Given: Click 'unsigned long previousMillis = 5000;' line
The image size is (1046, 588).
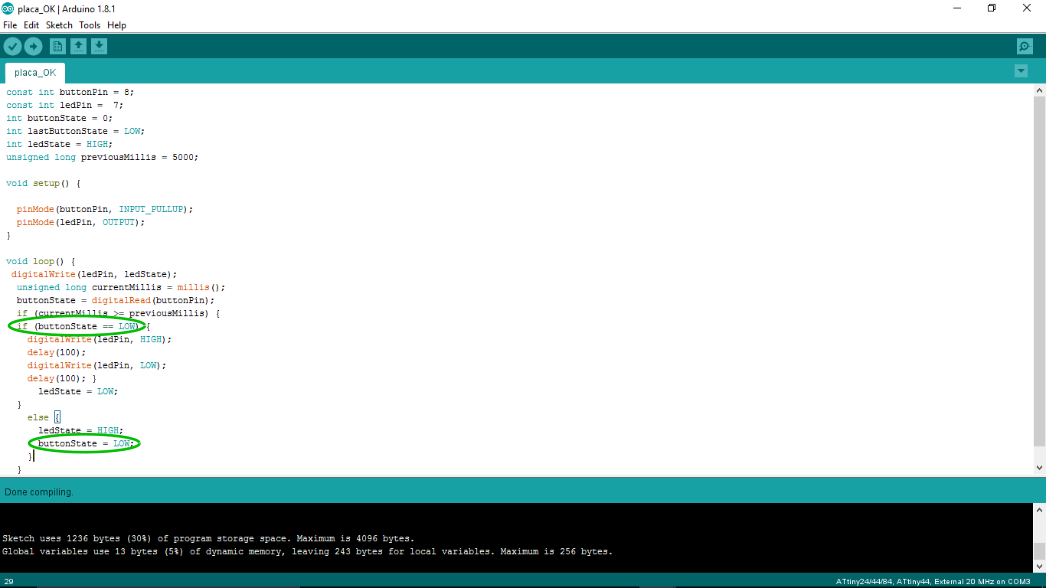Looking at the screenshot, I should click(x=102, y=158).
